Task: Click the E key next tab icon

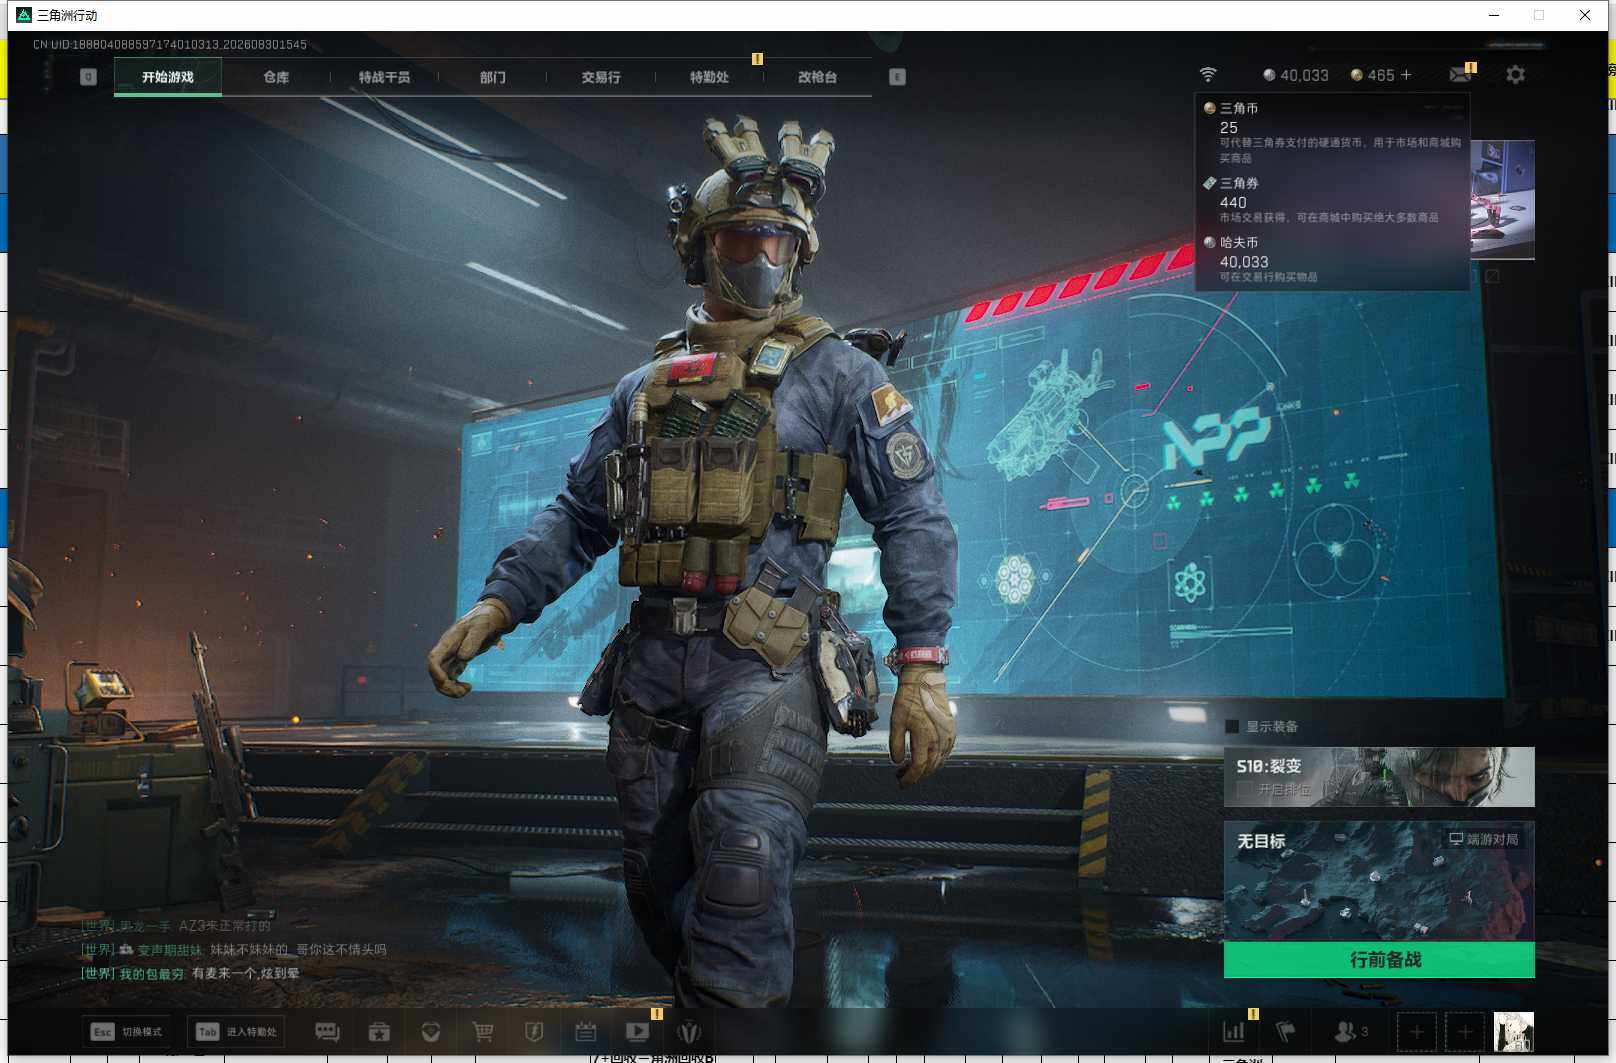Action: (x=897, y=77)
